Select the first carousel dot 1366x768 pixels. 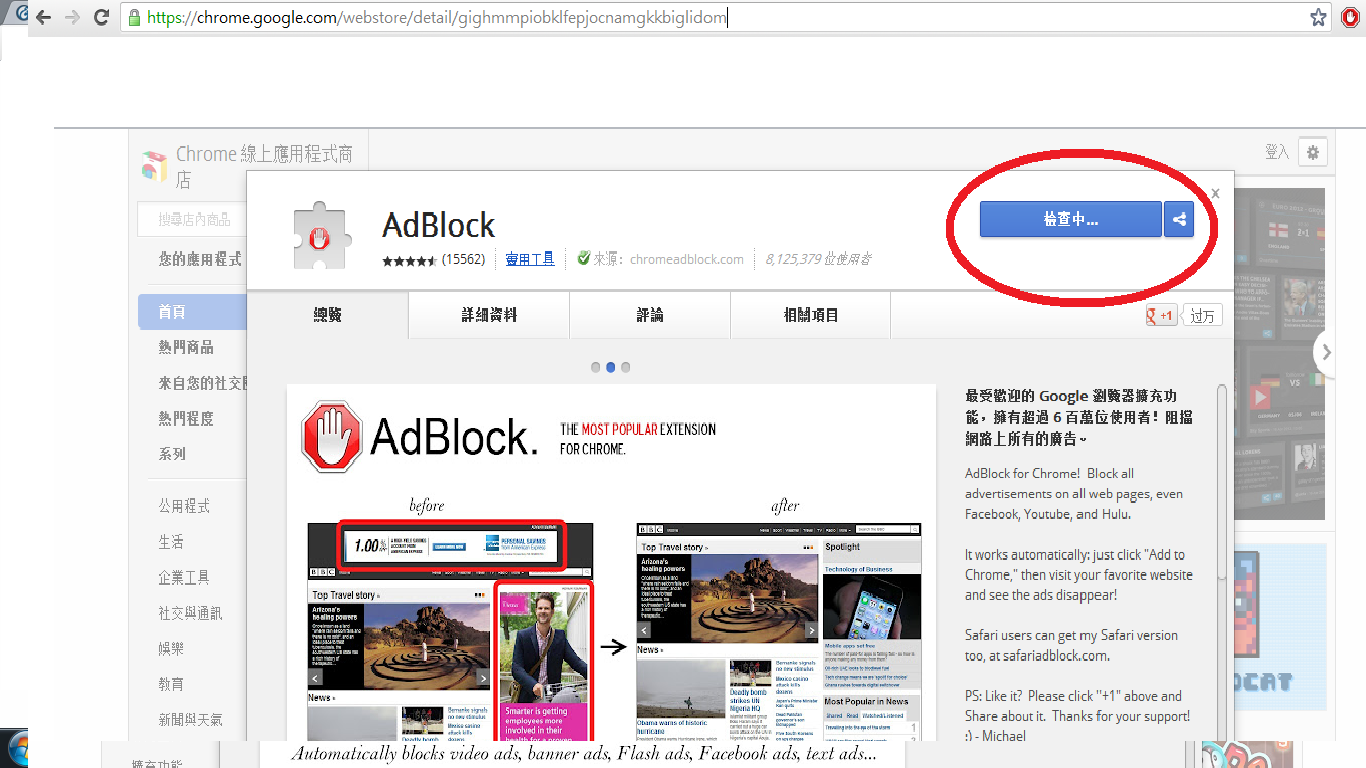[x=596, y=367]
